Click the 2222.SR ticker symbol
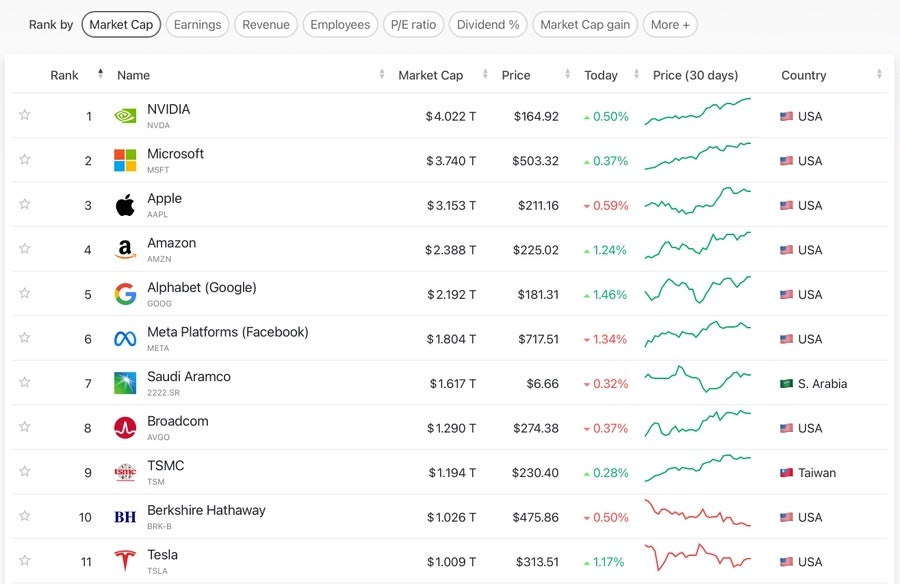 tap(163, 393)
